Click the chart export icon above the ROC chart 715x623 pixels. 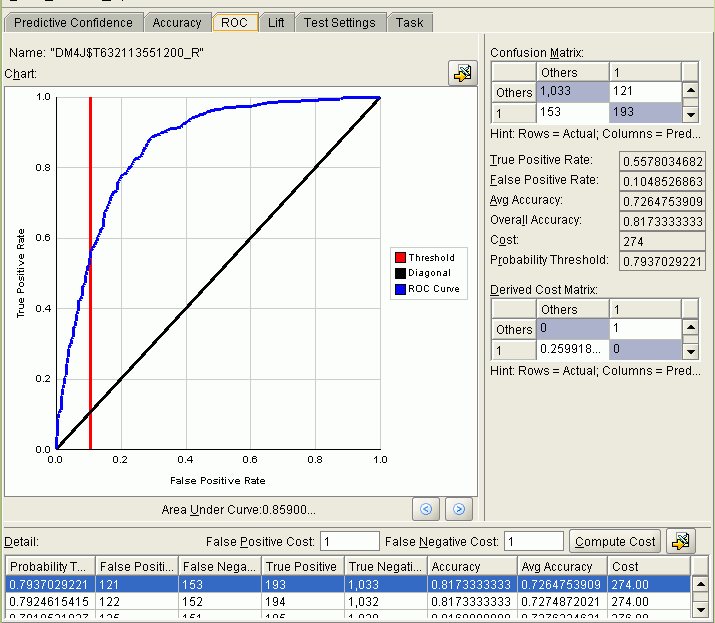point(462,73)
